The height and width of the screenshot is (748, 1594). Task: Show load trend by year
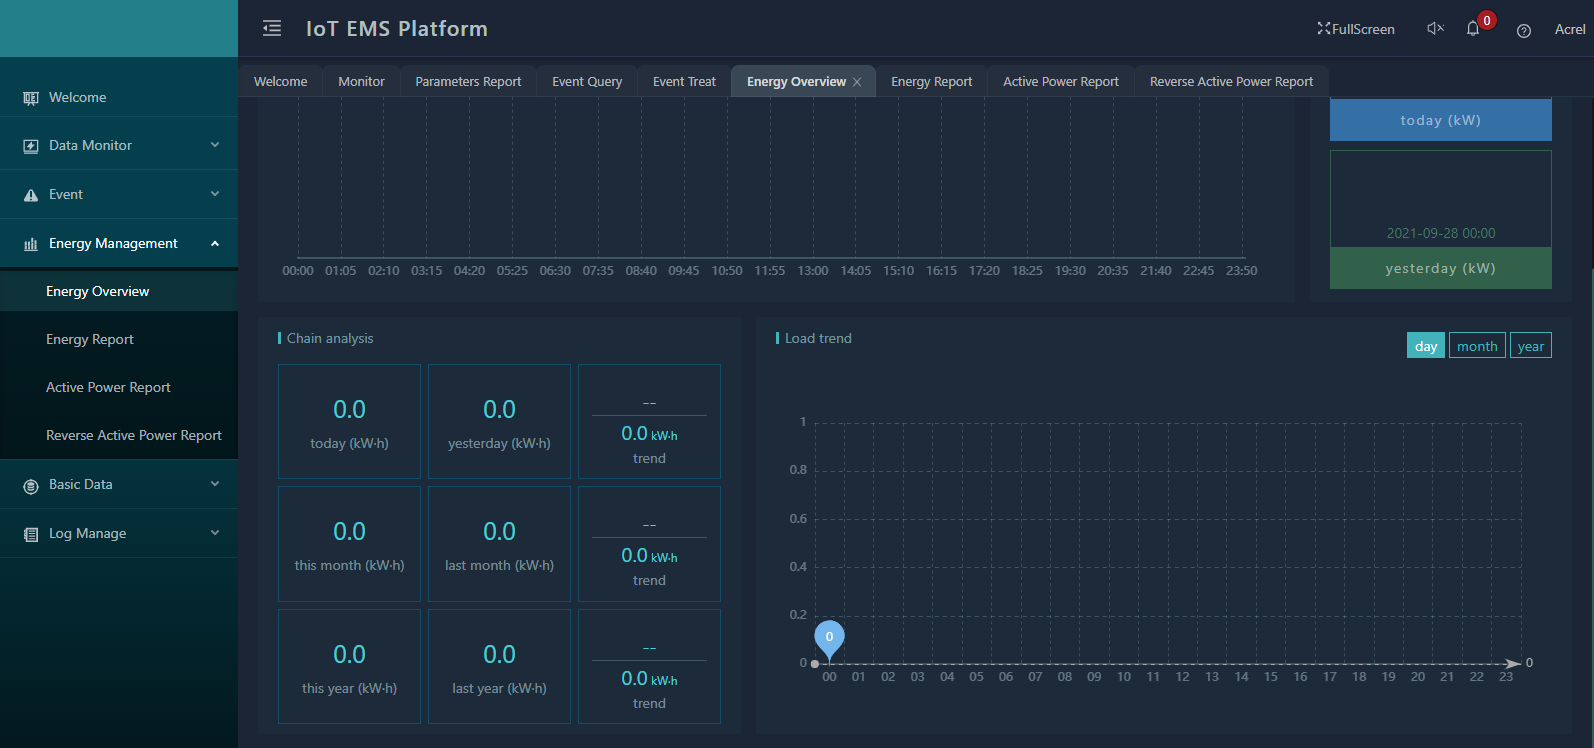tap(1531, 346)
